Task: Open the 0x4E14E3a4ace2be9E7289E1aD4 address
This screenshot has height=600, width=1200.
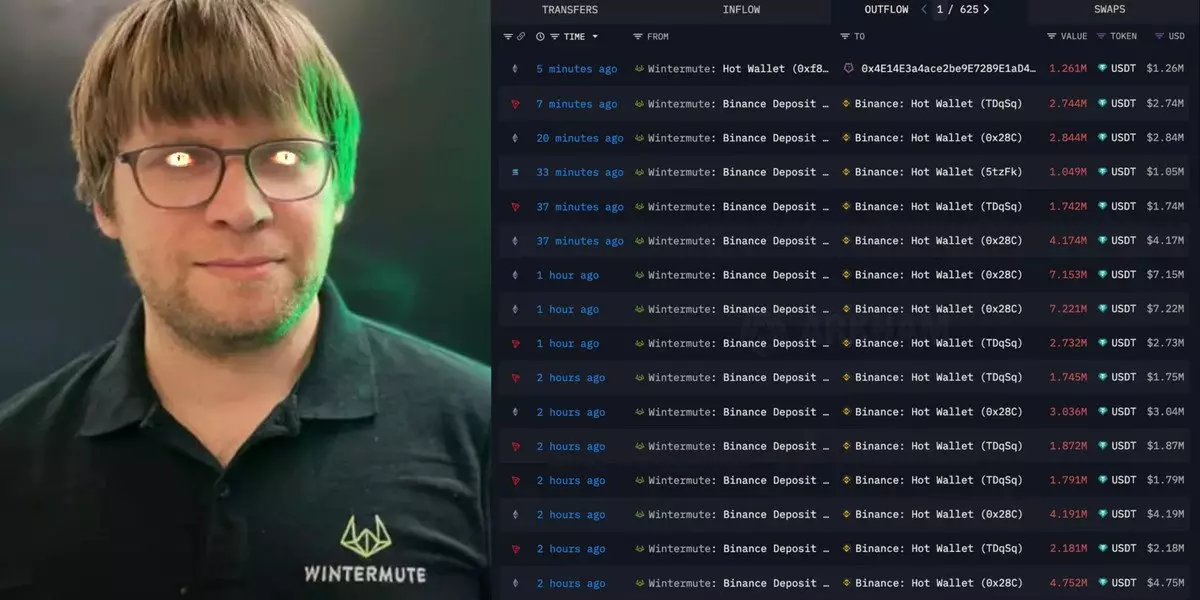Action: tap(948, 69)
